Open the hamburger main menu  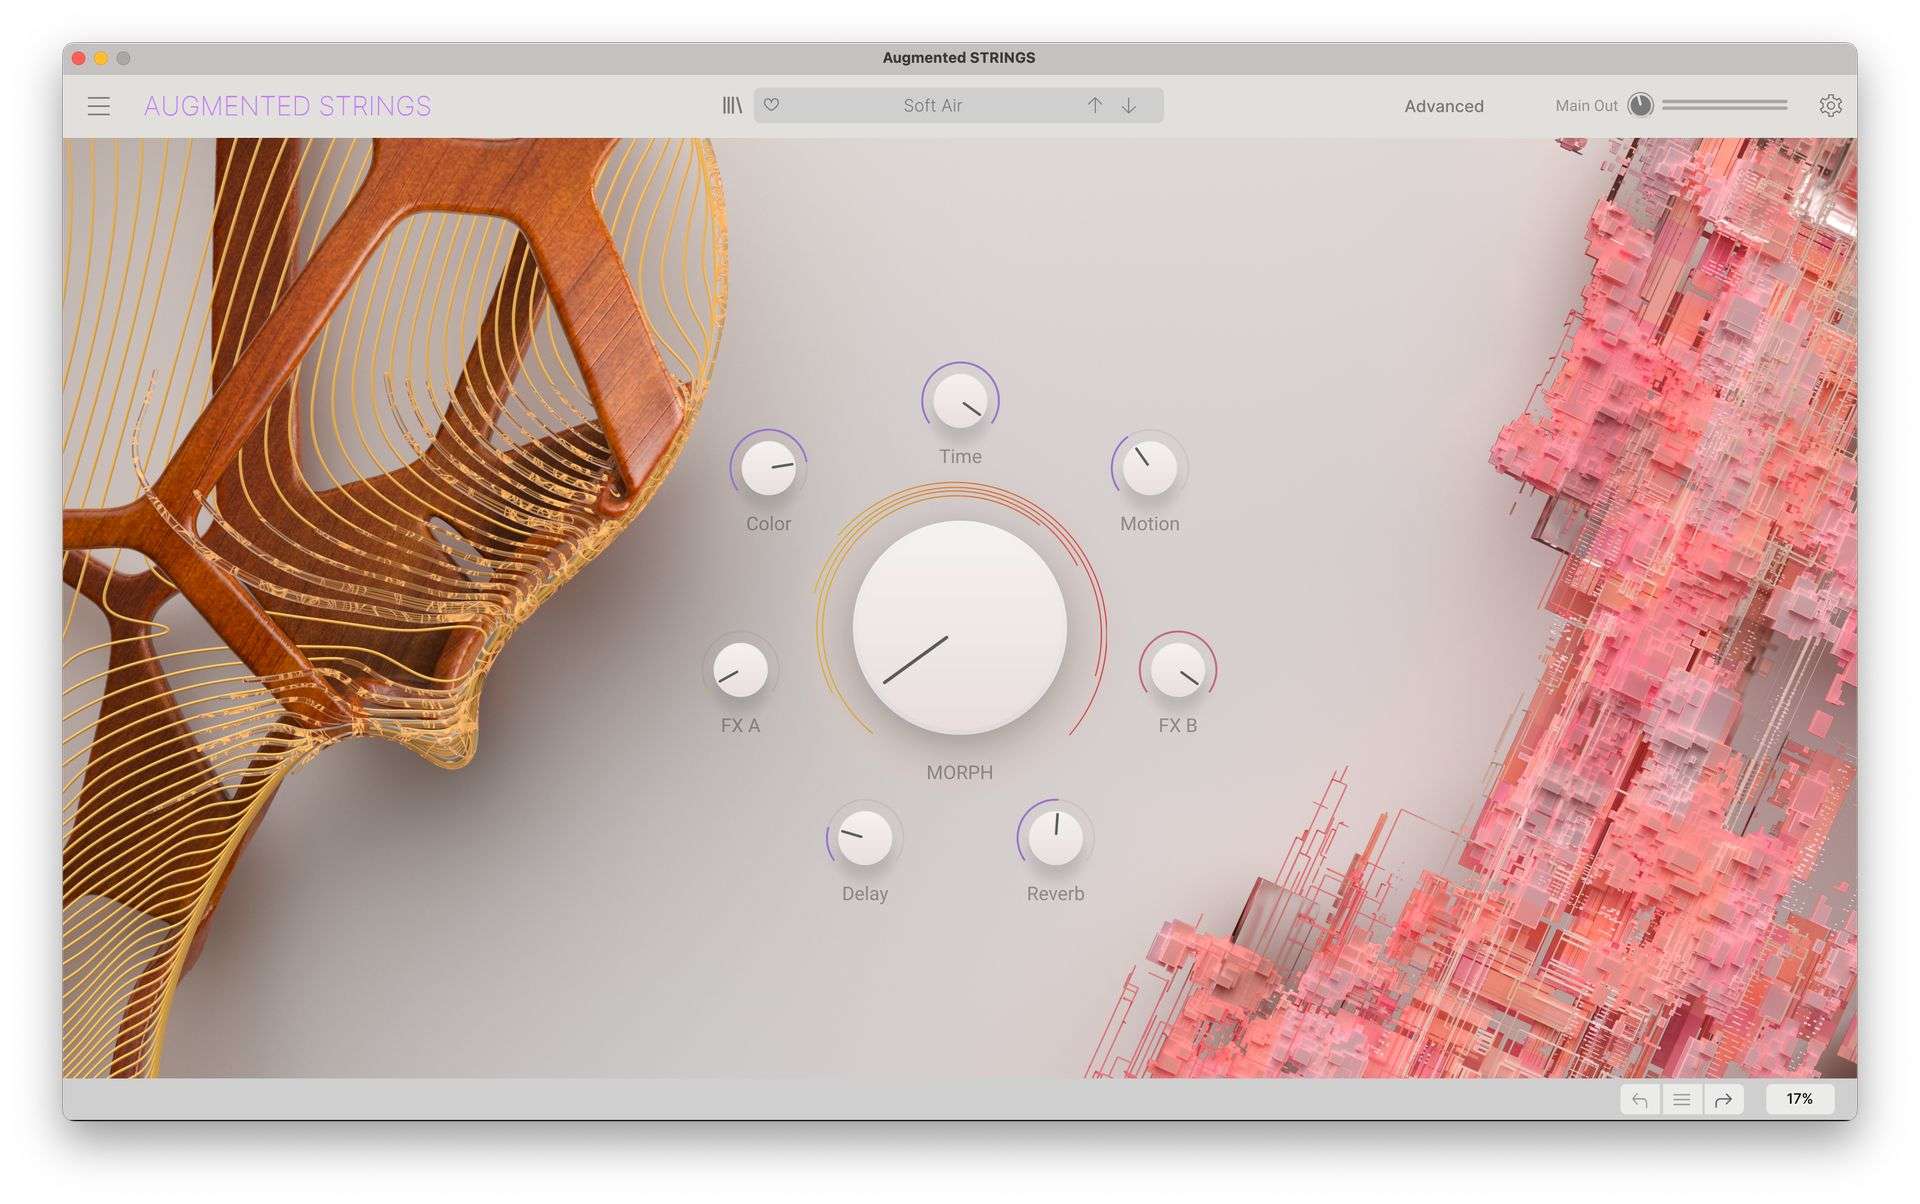[98, 106]
